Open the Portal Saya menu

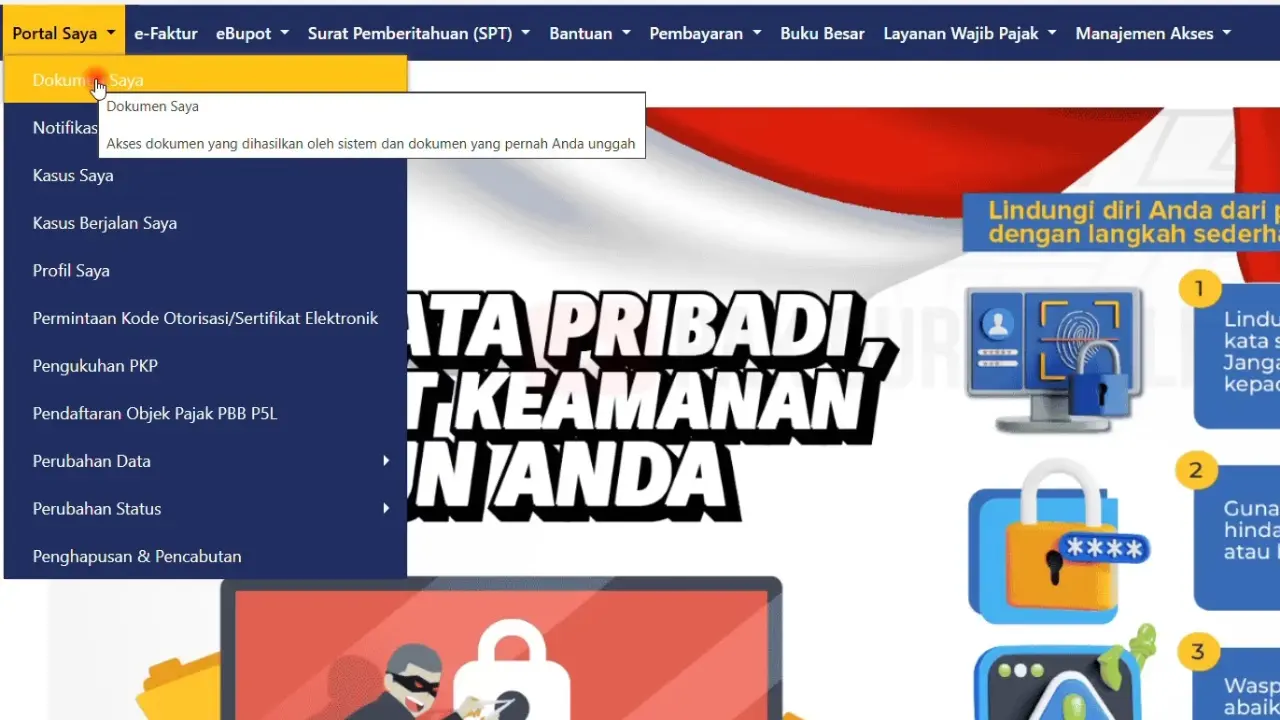[x=55, y=32]
